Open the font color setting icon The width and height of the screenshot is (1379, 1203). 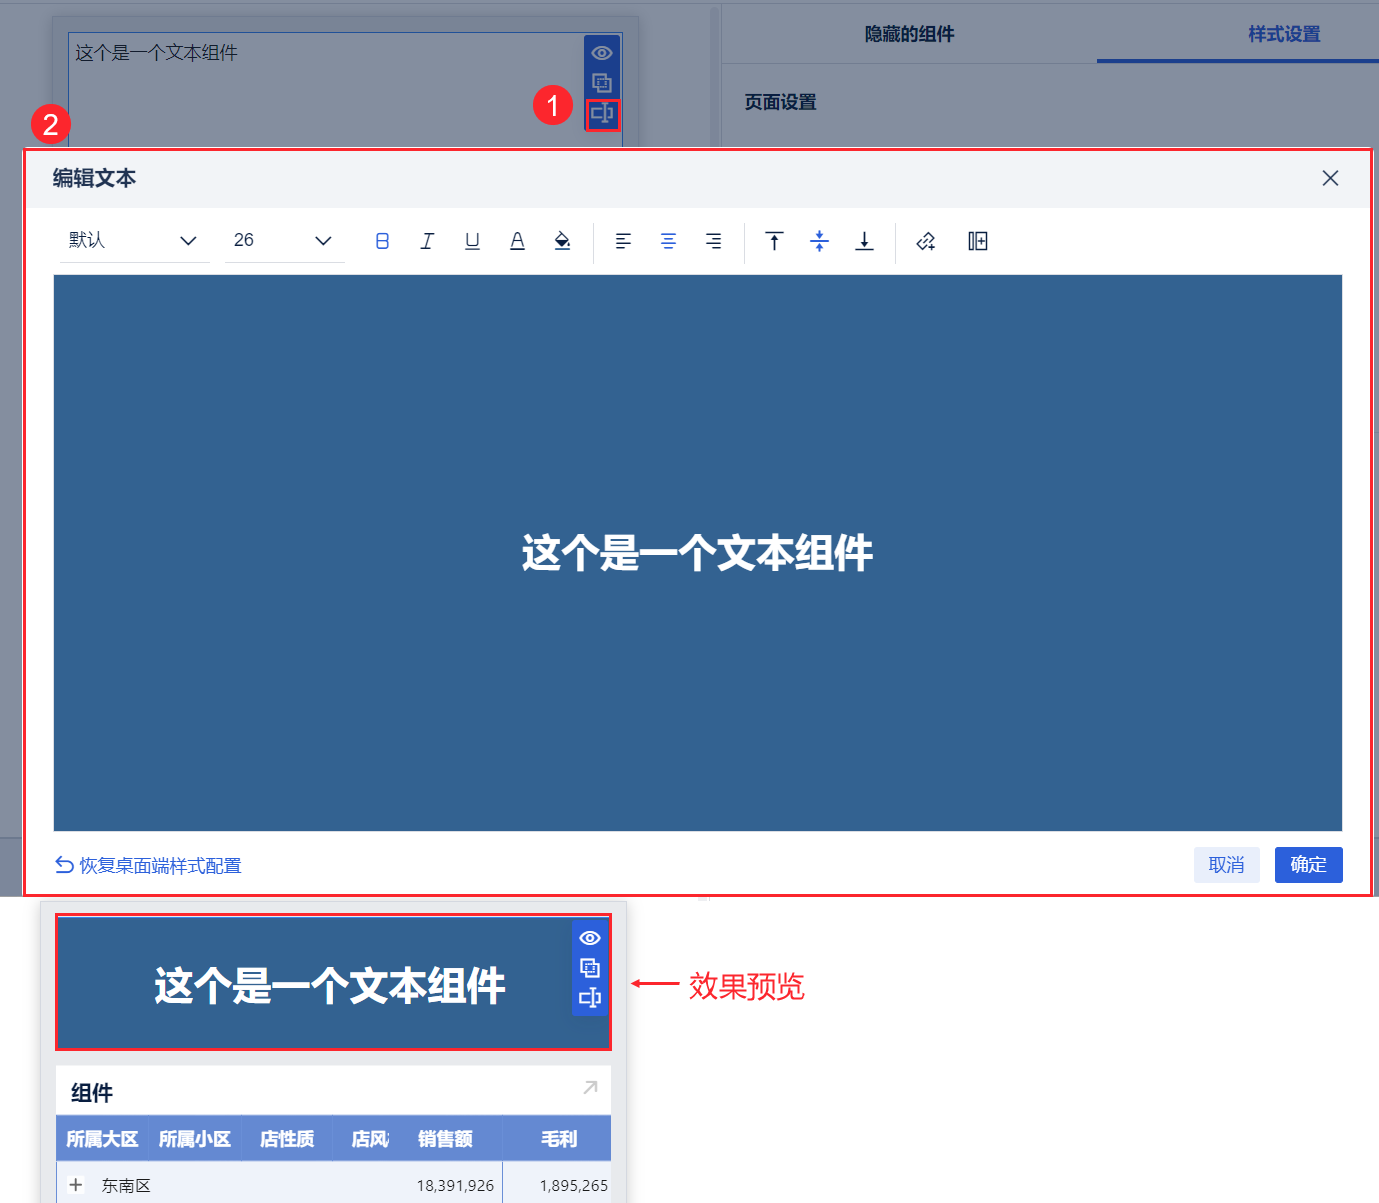pyautogui.click(x=517, y=241)
